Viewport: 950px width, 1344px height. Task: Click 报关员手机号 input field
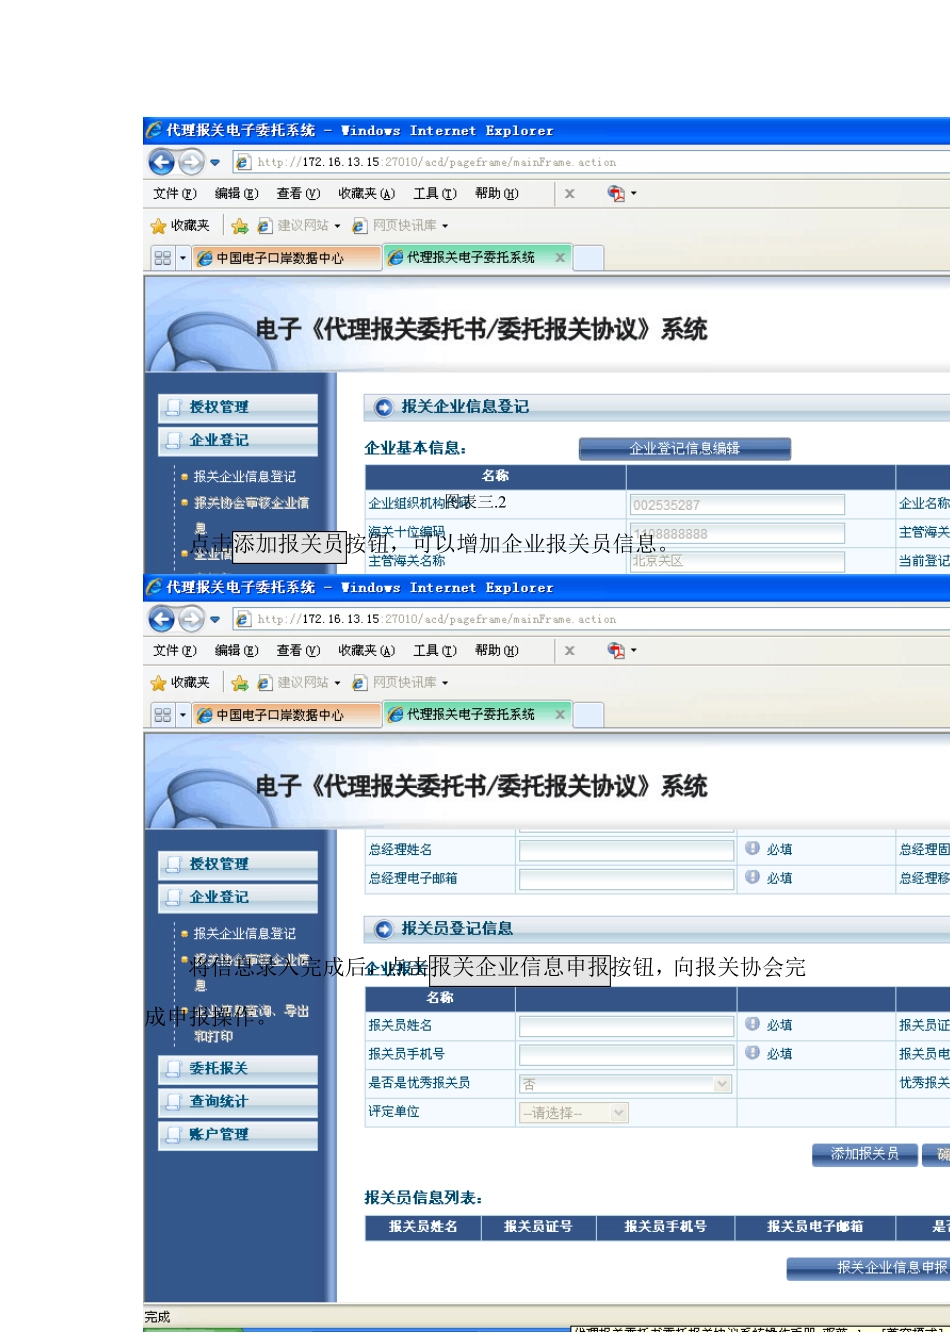[x=627, y=1055]
